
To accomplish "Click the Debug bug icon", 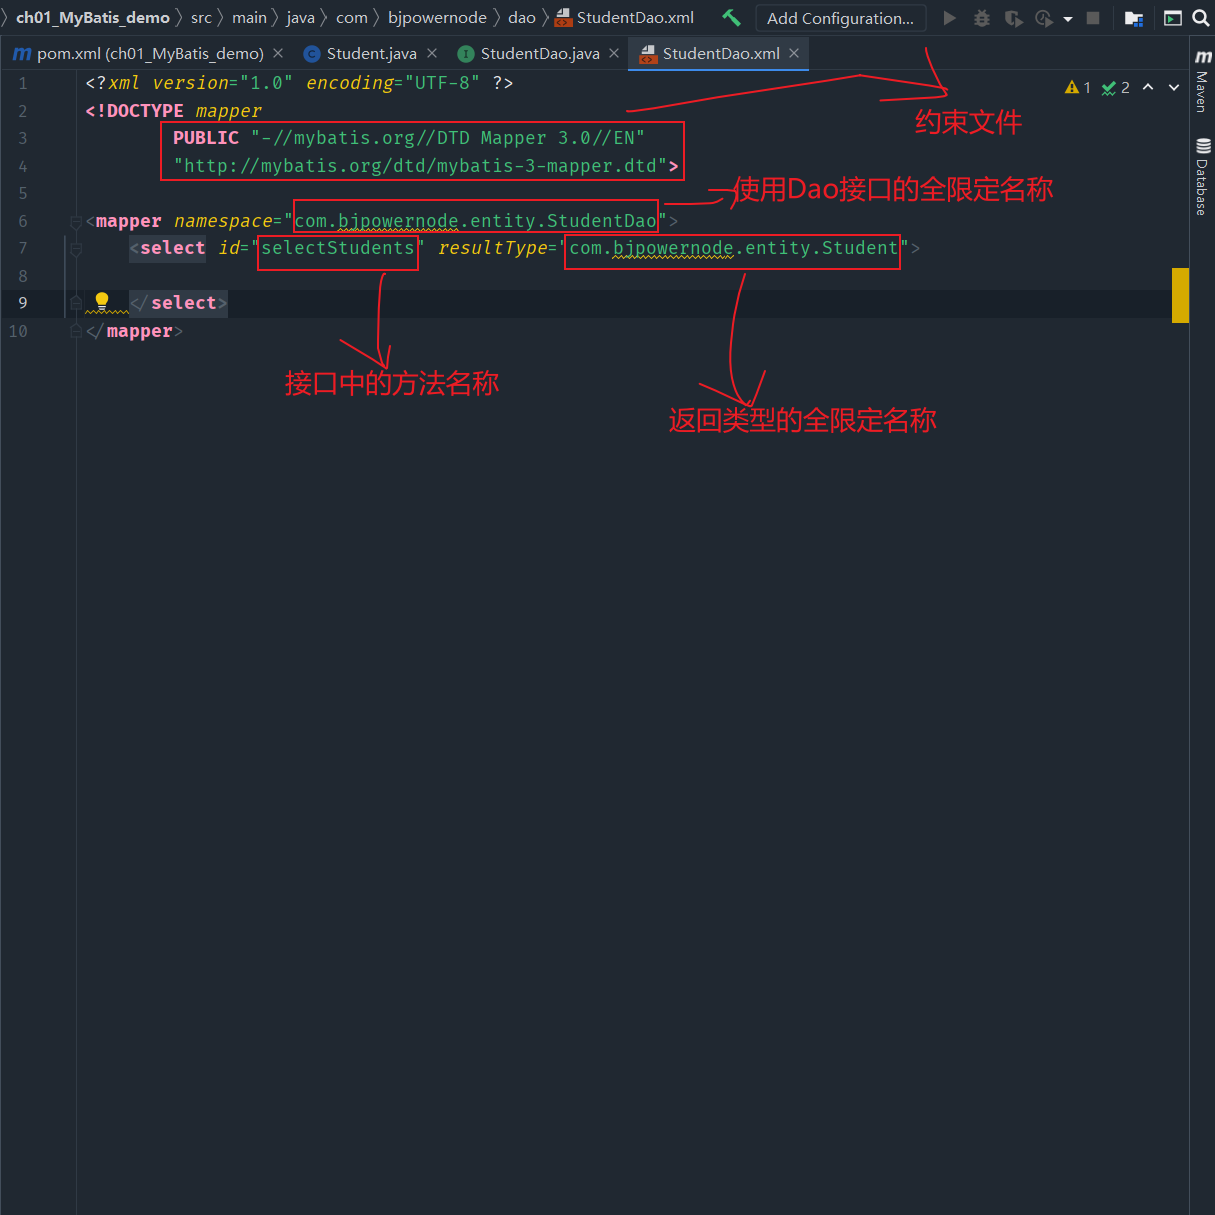I will pyautogui.click(x=982, y=18).
